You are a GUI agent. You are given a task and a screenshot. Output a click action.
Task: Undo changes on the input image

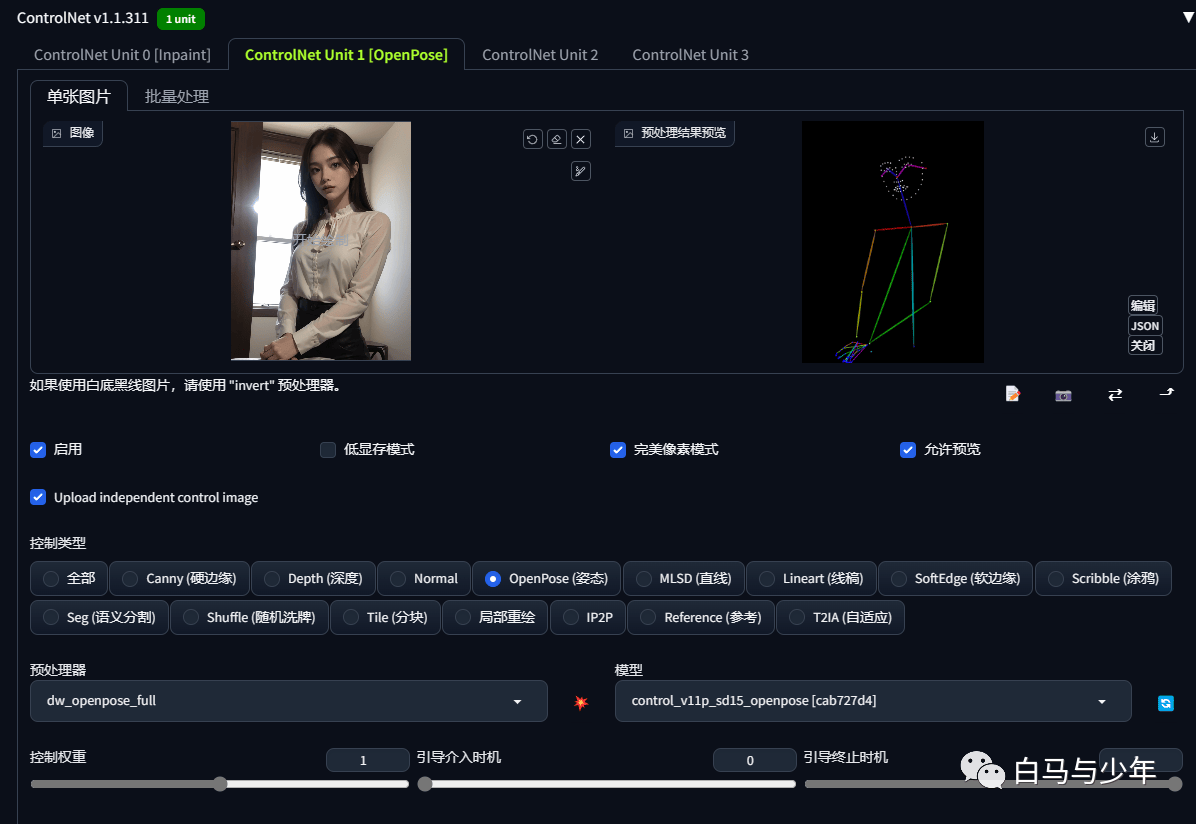[532, 140]
